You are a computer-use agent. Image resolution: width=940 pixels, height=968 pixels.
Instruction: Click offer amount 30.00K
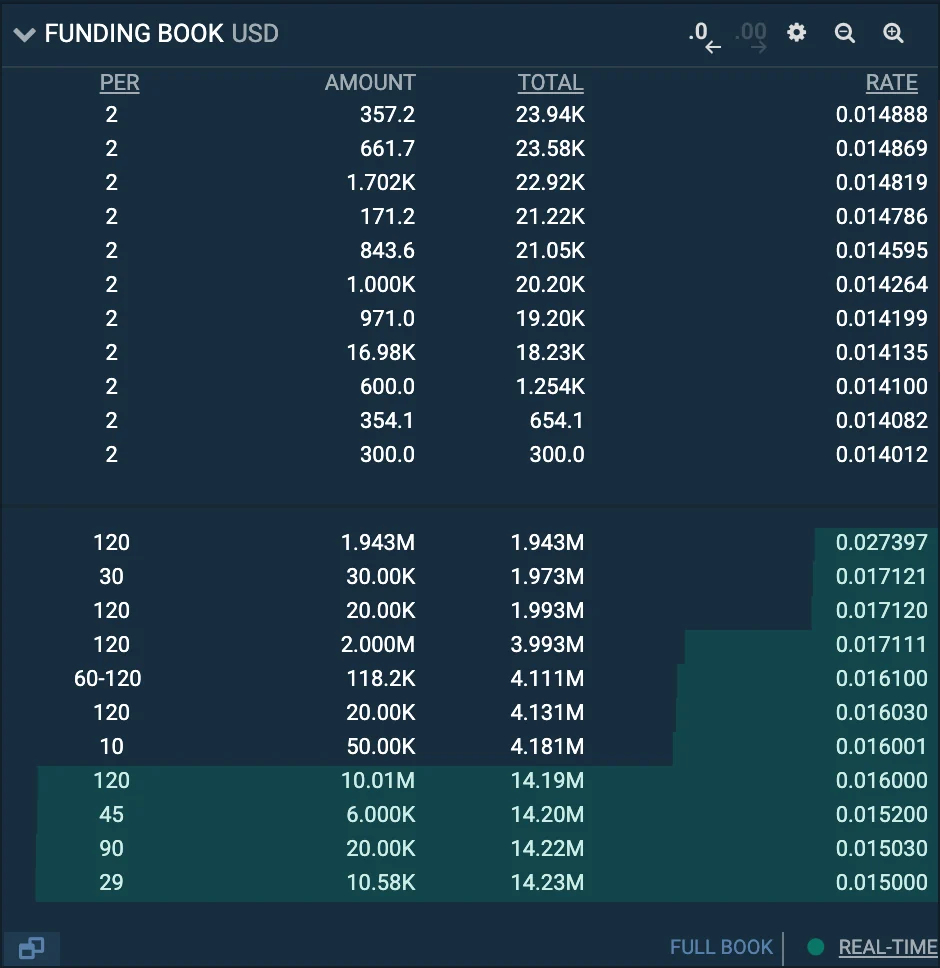[381, 576]
